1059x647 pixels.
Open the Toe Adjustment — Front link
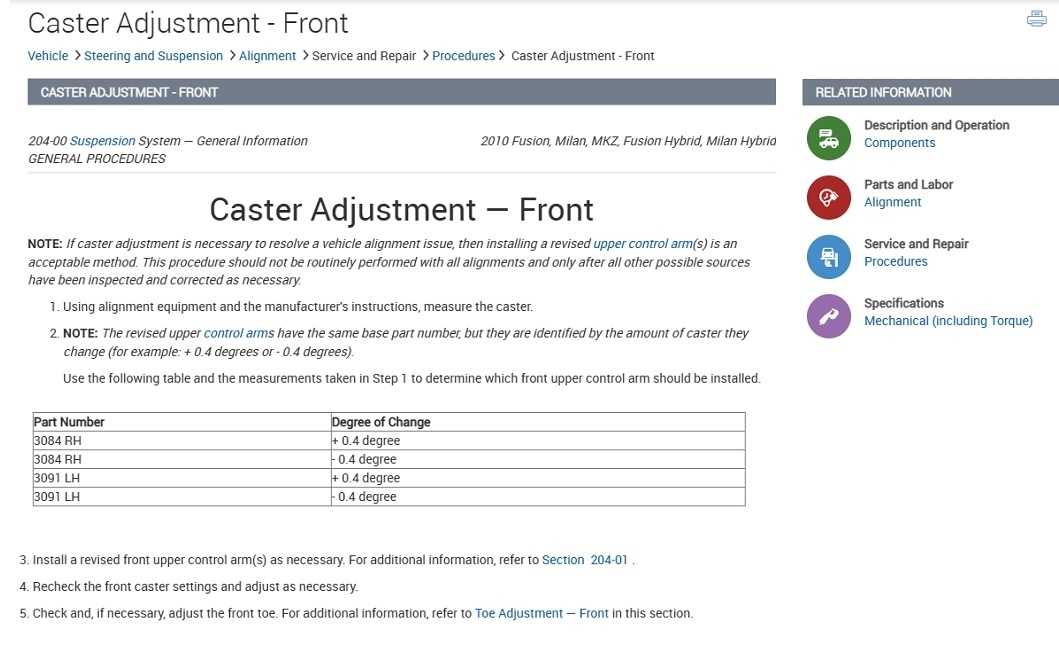pos(541,613)
